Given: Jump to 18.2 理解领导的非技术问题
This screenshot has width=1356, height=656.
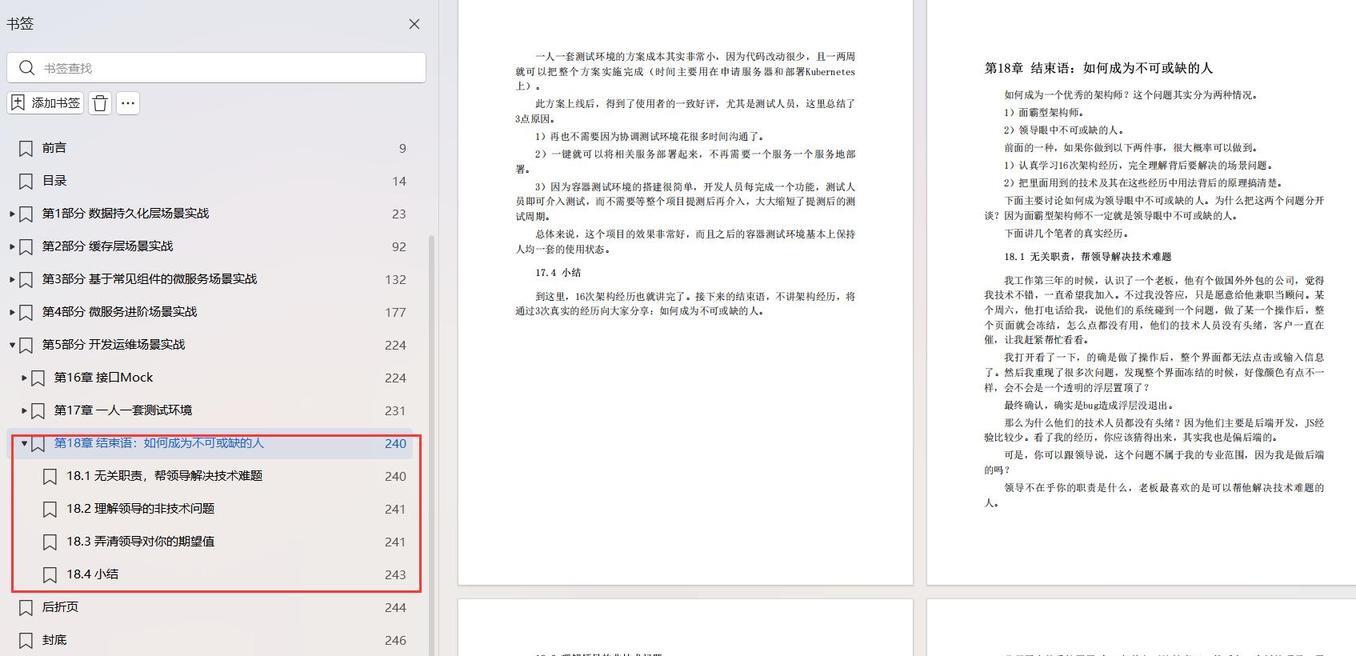Looking at the screenshot, I should [140, 509].
